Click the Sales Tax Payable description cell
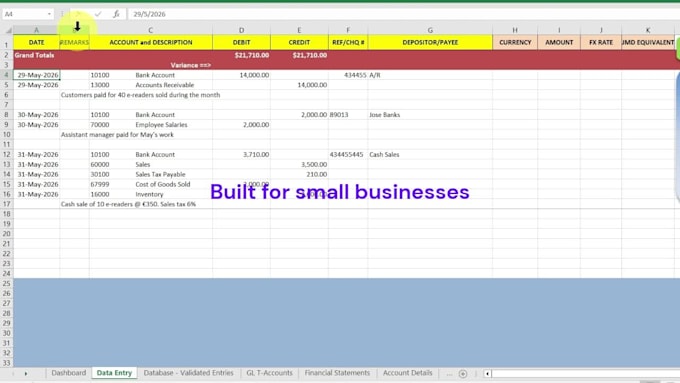Image resolution: width=680 pixels, height=383 pixels. tap(160, 174)
